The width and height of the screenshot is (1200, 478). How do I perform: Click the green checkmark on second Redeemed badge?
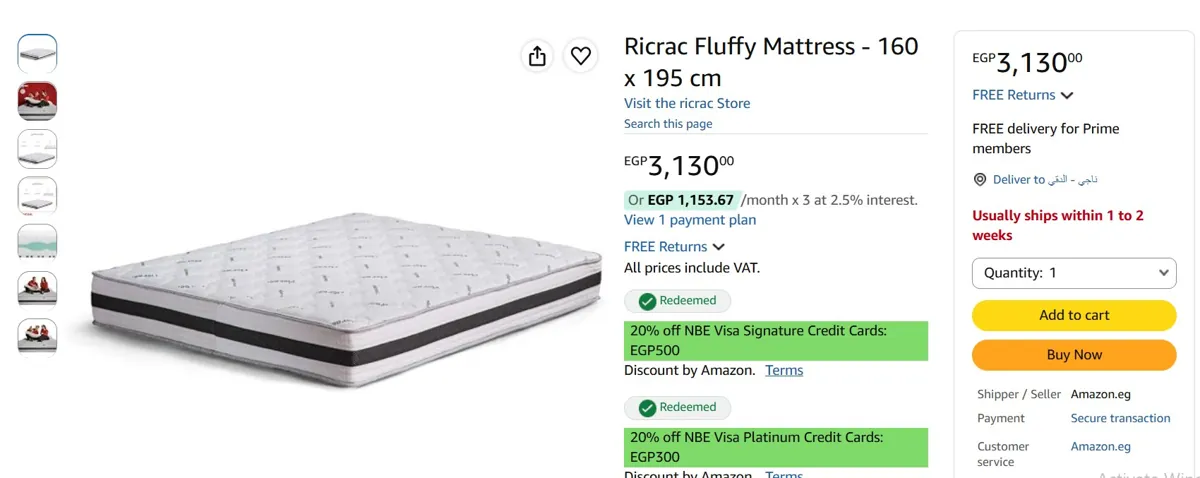pyautogui.click(x=647, y=408)
